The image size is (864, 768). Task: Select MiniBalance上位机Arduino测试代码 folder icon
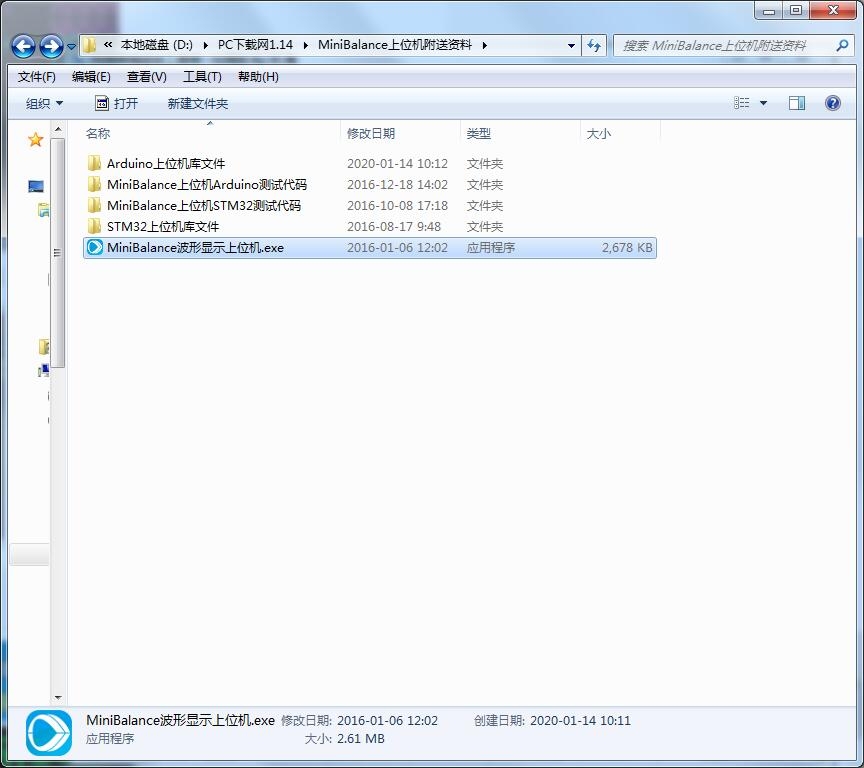pyautogui.click(x=94, y=184)
